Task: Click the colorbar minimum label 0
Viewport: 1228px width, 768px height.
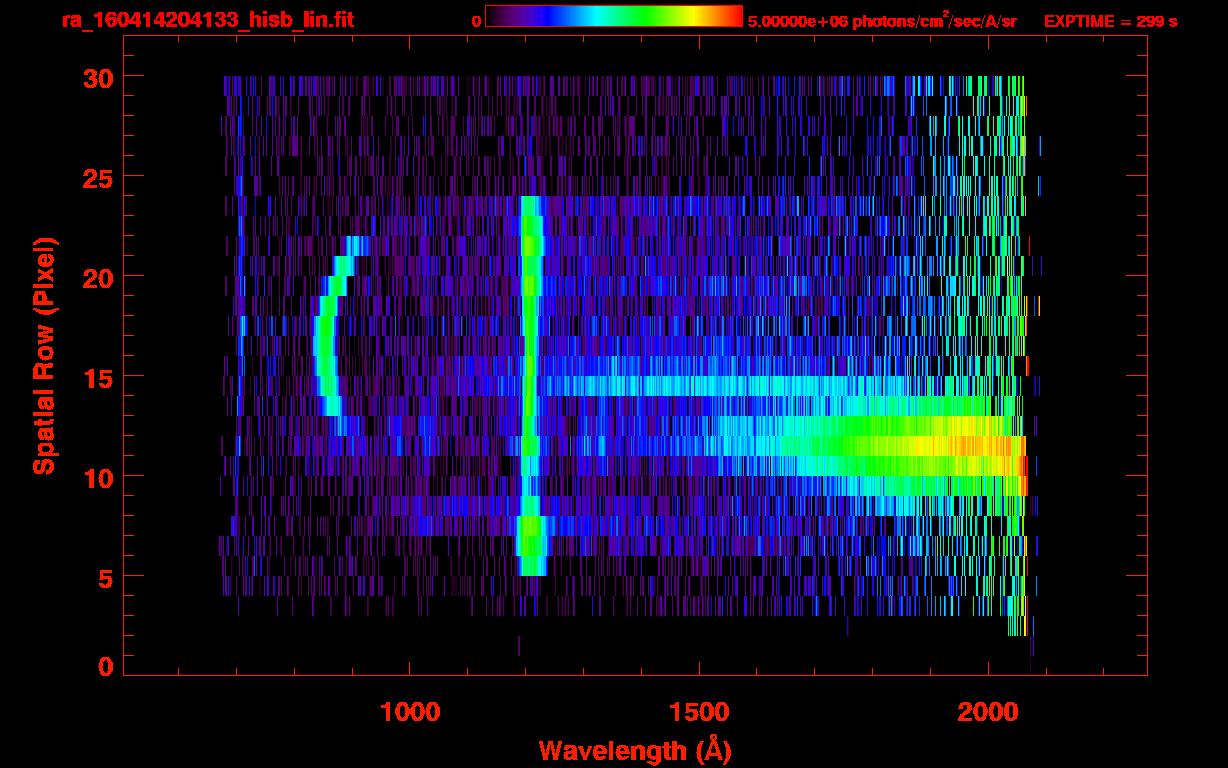Action: pos(476,21)
